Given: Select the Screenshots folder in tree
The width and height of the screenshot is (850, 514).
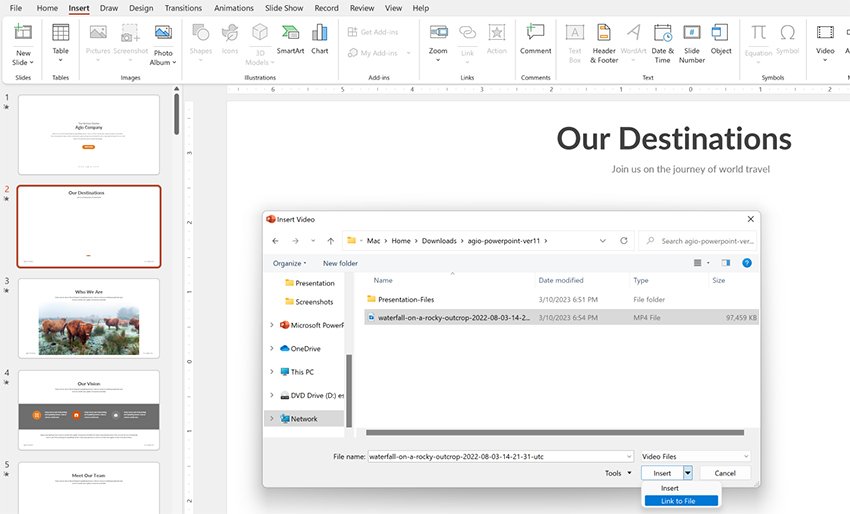Looking at the screenshot, I should (309, 301).
